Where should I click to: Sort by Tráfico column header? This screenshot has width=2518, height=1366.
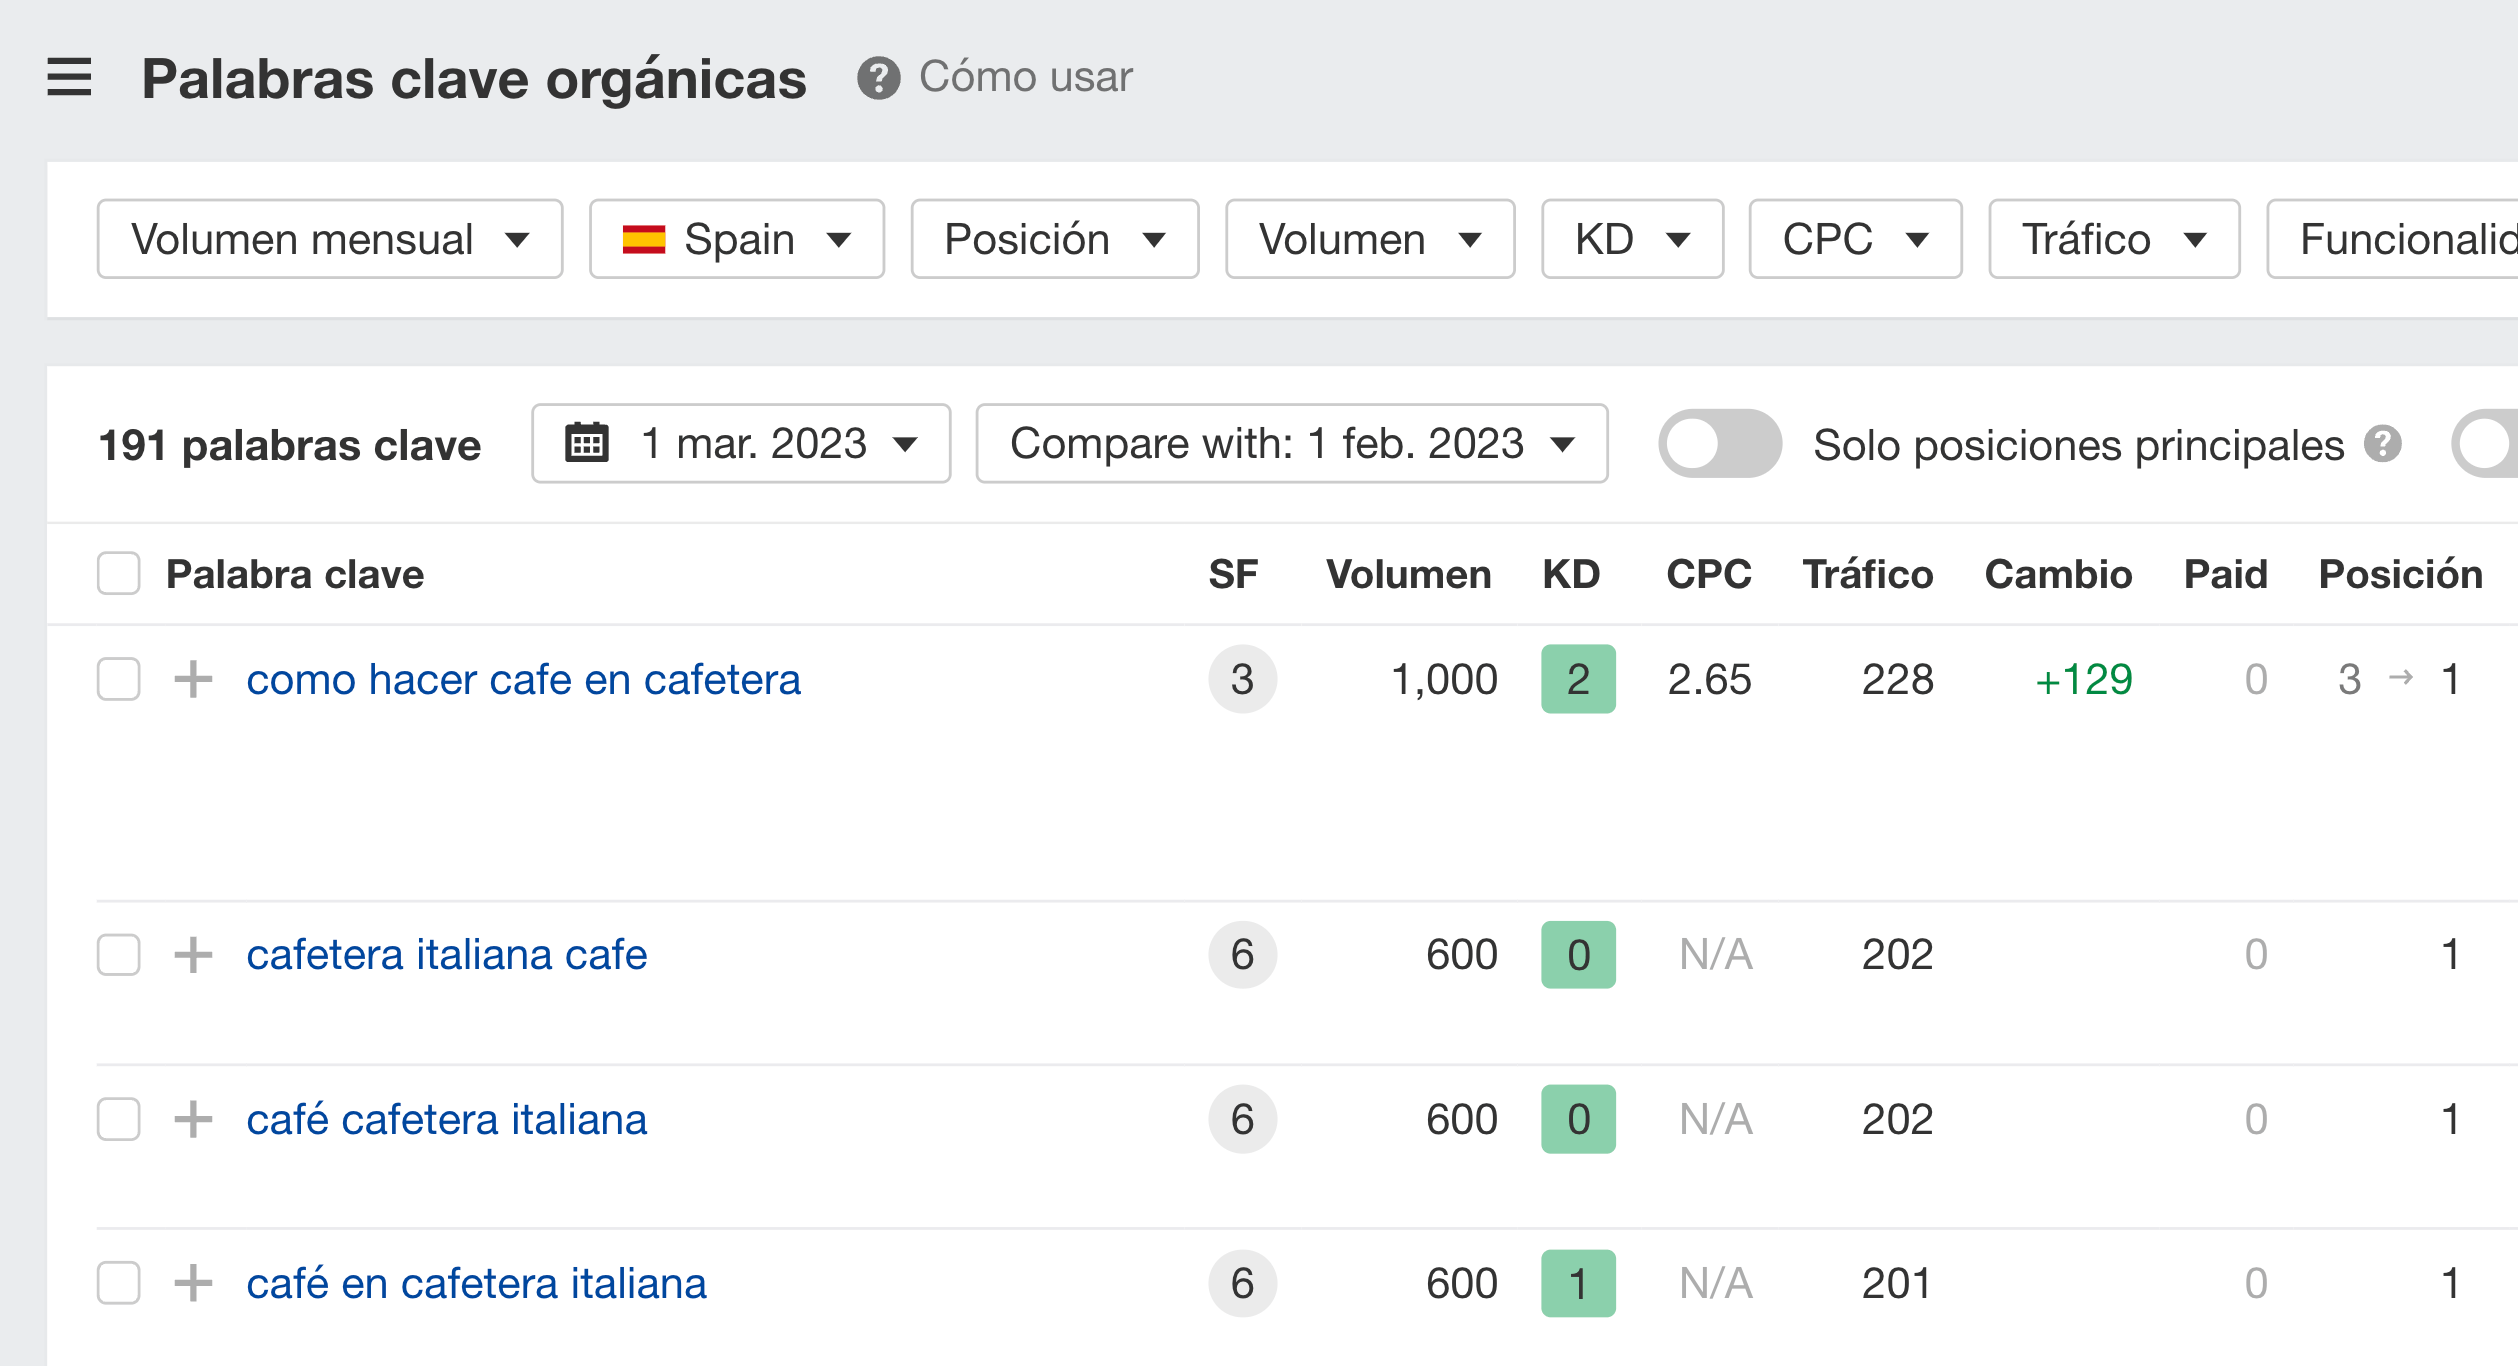coord(1867,574)
